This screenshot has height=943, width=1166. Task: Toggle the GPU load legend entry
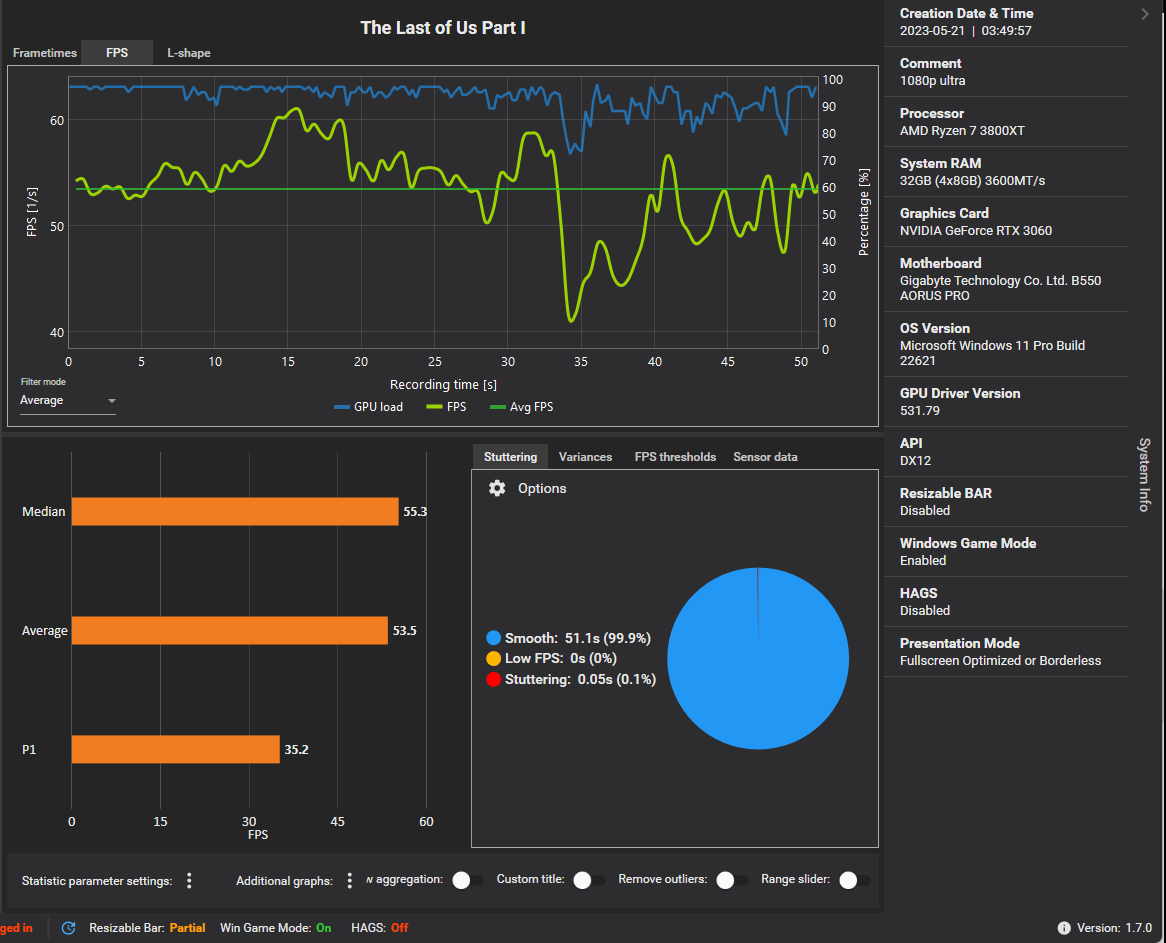point(369,407)
